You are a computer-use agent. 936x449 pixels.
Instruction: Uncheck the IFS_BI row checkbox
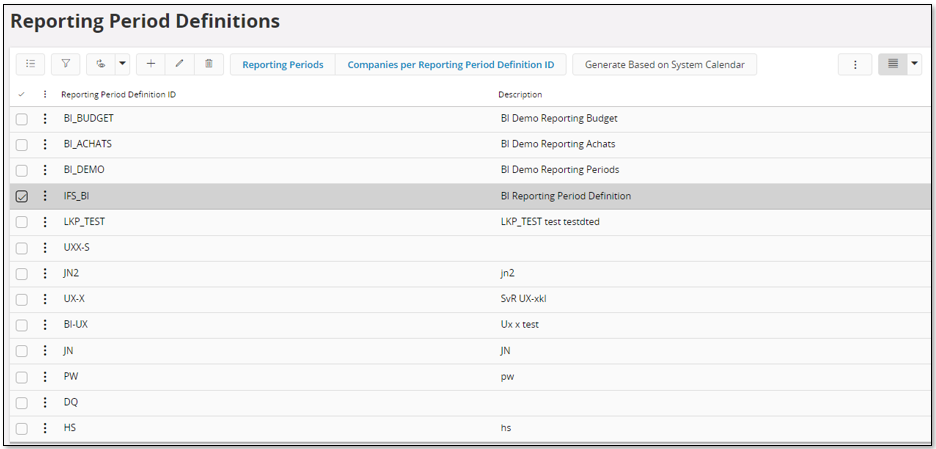pyautogui.click(x=22, y=196)
